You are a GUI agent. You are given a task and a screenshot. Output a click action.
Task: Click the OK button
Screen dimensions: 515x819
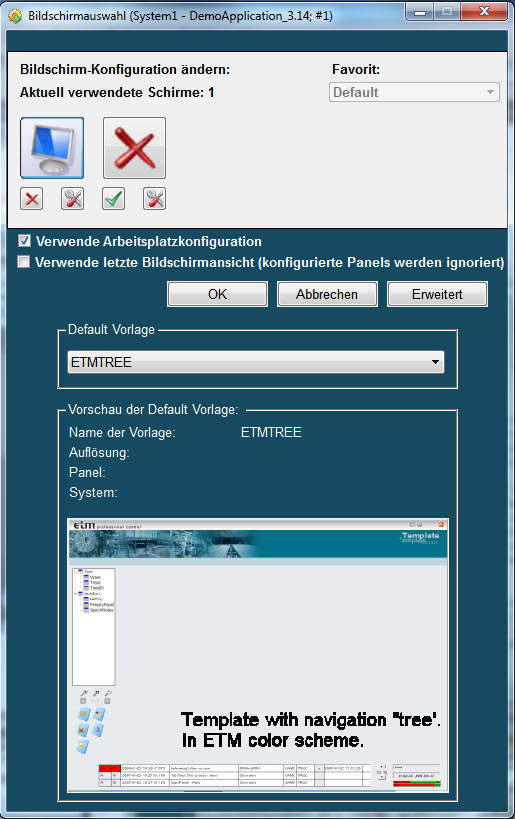coord(217,294)
